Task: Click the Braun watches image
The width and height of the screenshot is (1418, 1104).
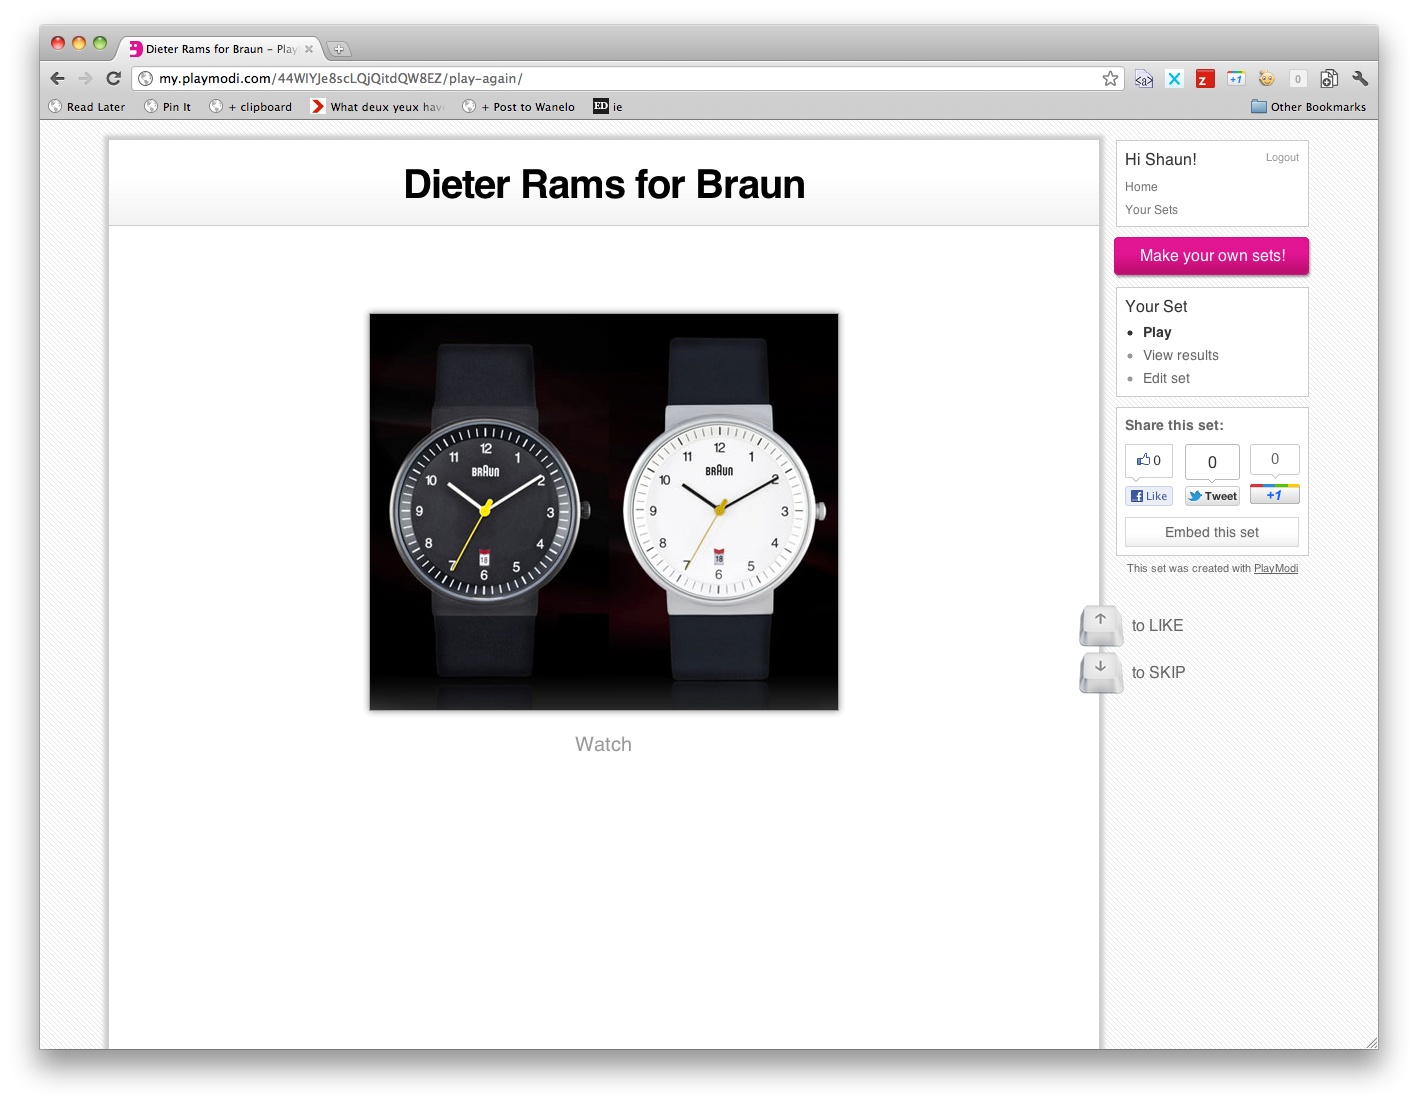Action: [x=604, y=512]
